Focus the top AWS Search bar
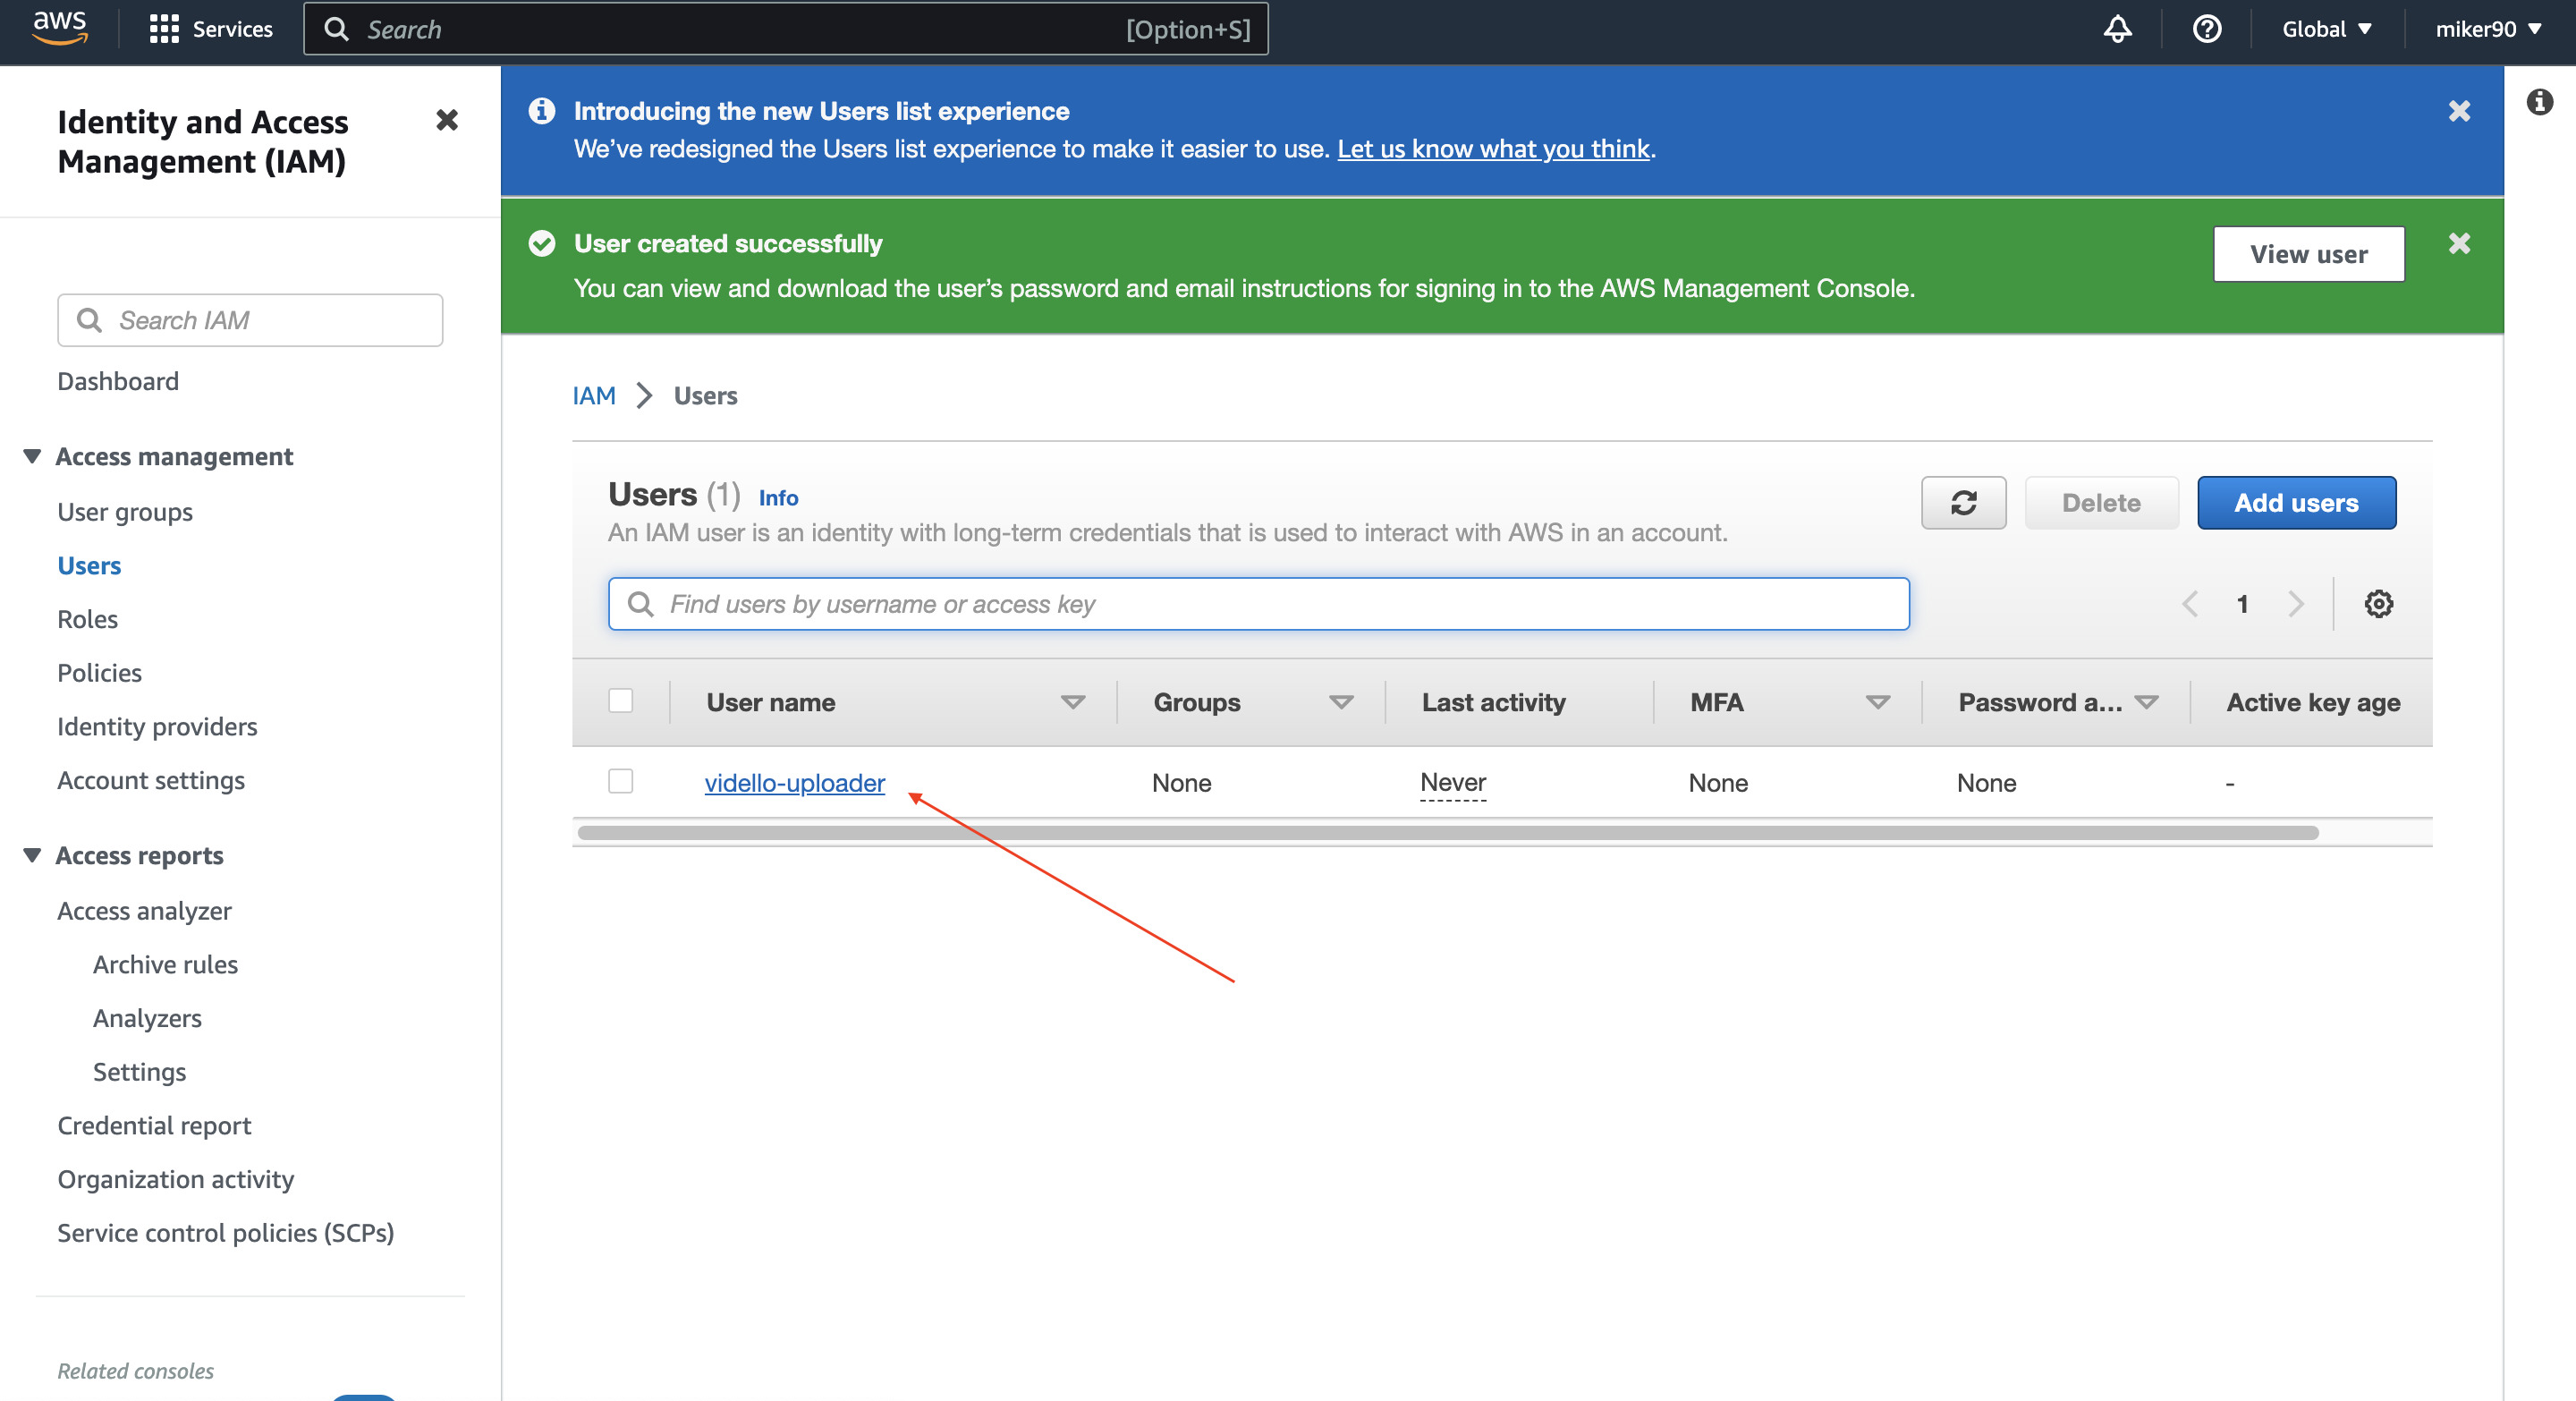This screenshot has width=2576, height=1401. click(786, 29)
